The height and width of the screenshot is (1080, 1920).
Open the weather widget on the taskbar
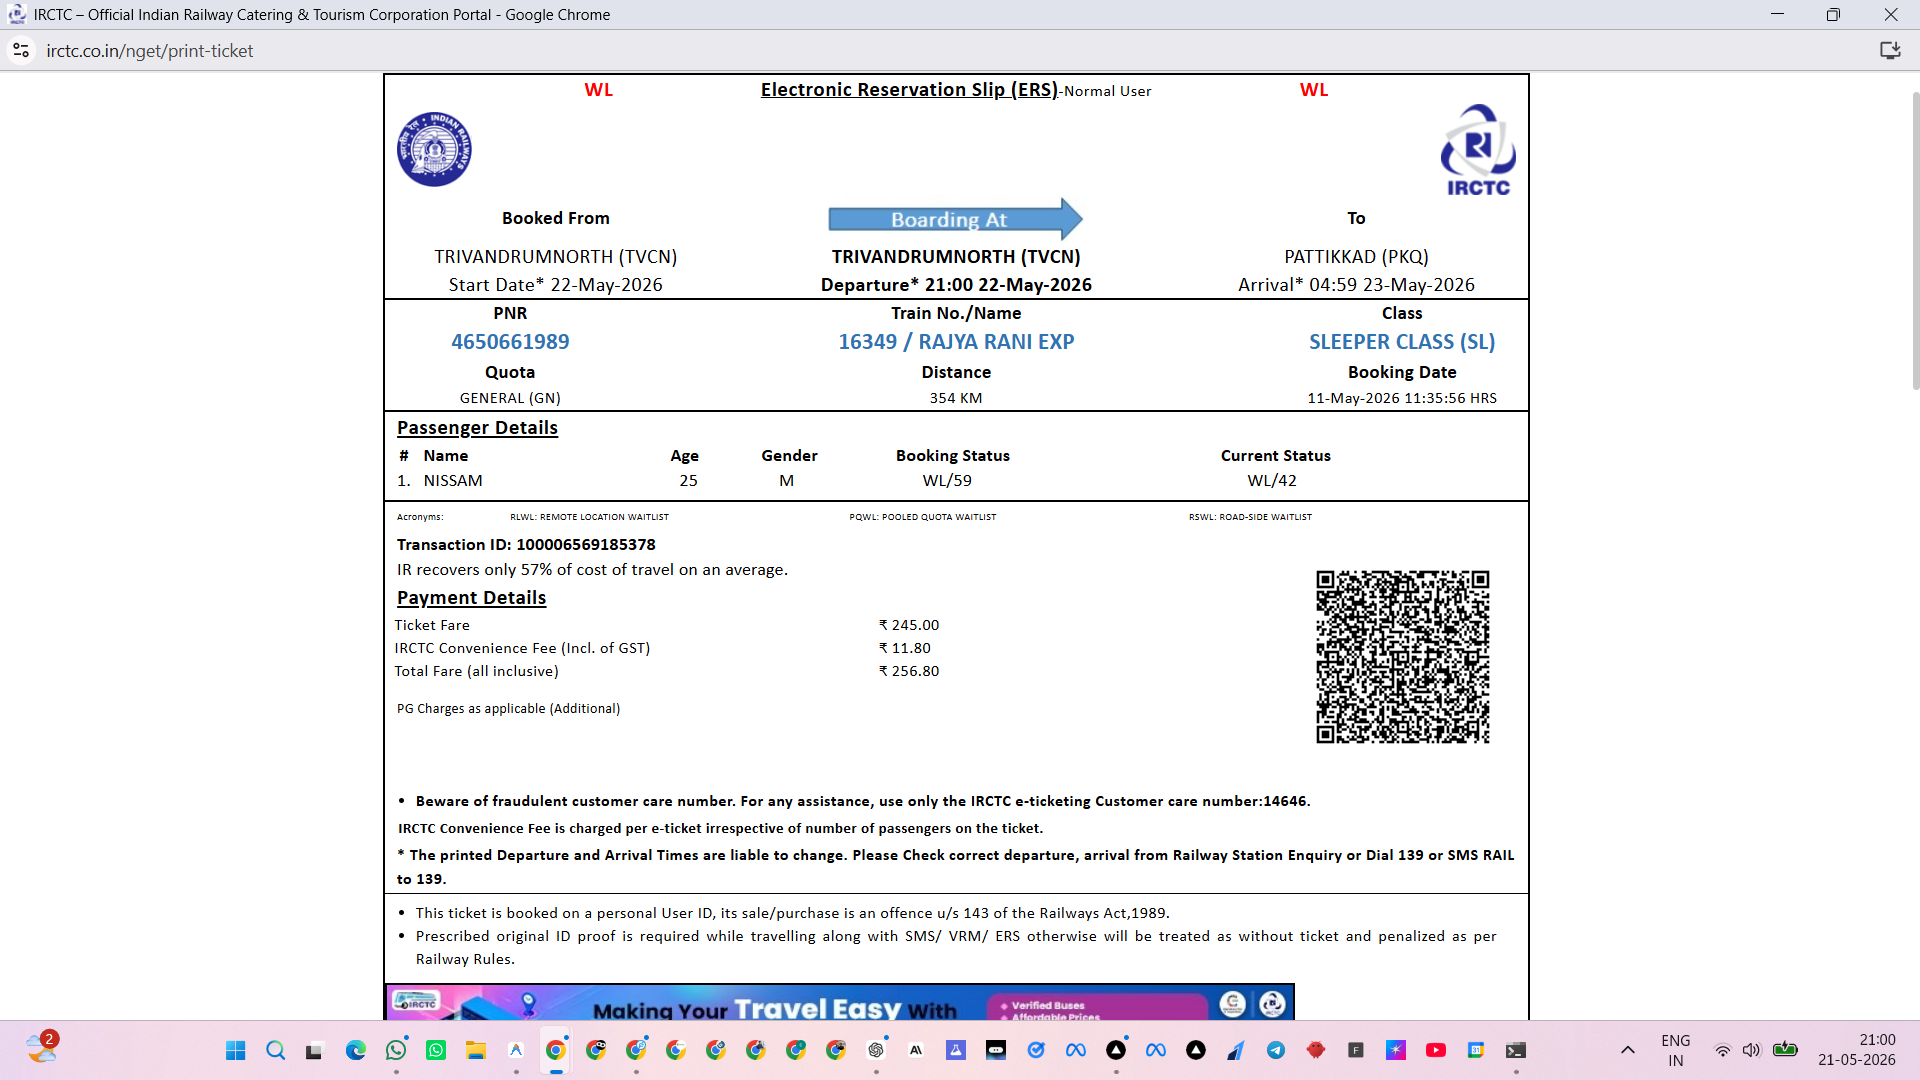click(x=42, y=1048)
